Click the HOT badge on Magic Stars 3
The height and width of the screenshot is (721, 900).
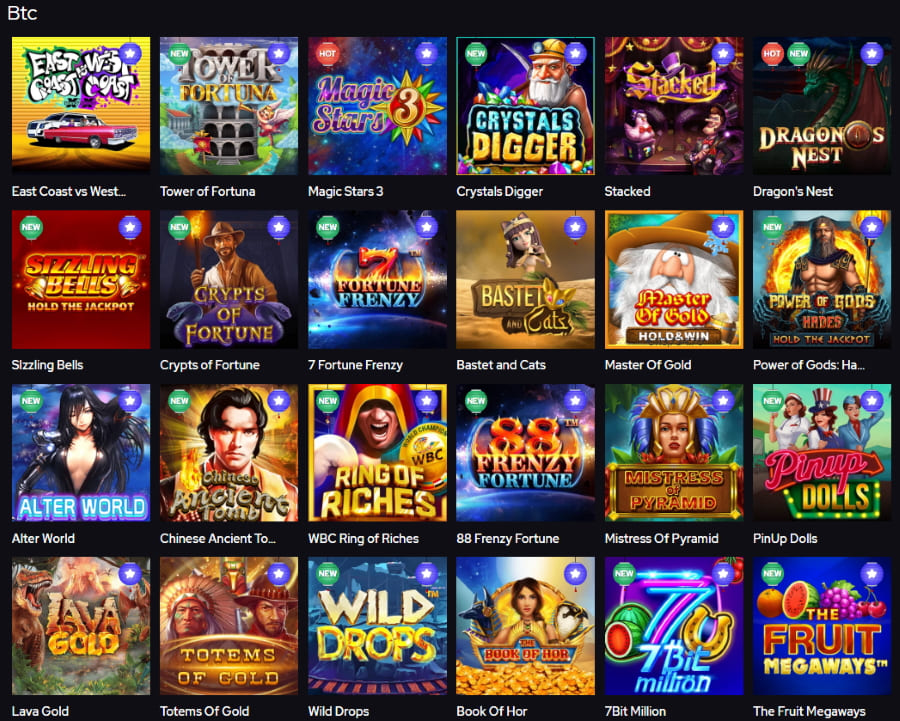pos(327,54)
